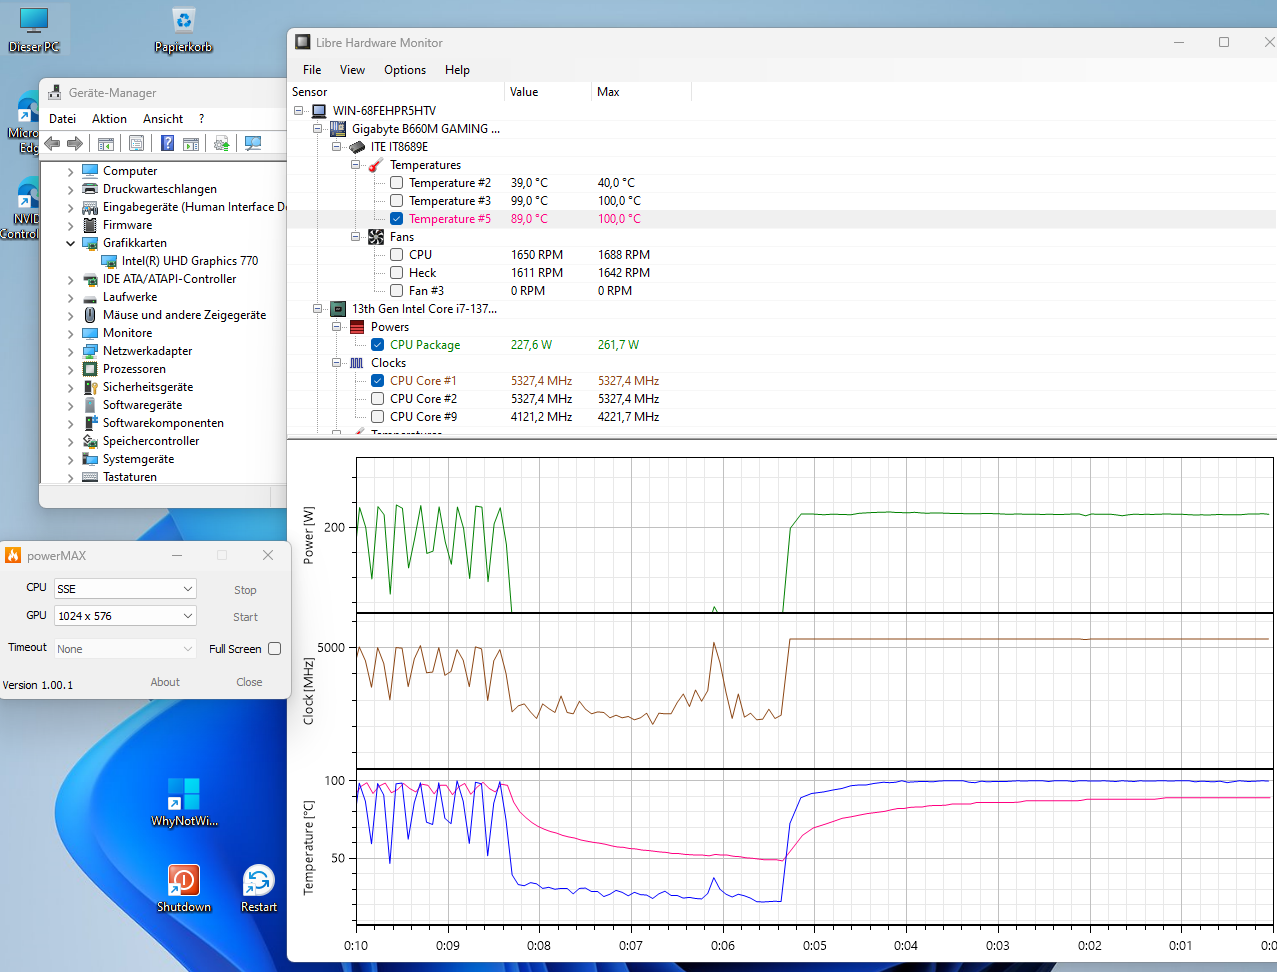Enable the Temperature #2 checkbox

click(396, 183)
